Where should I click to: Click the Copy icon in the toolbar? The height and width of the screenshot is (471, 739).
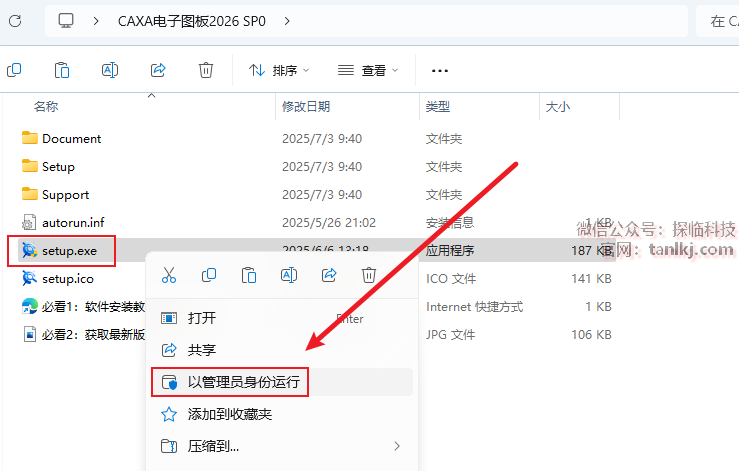tap(14, 70)
